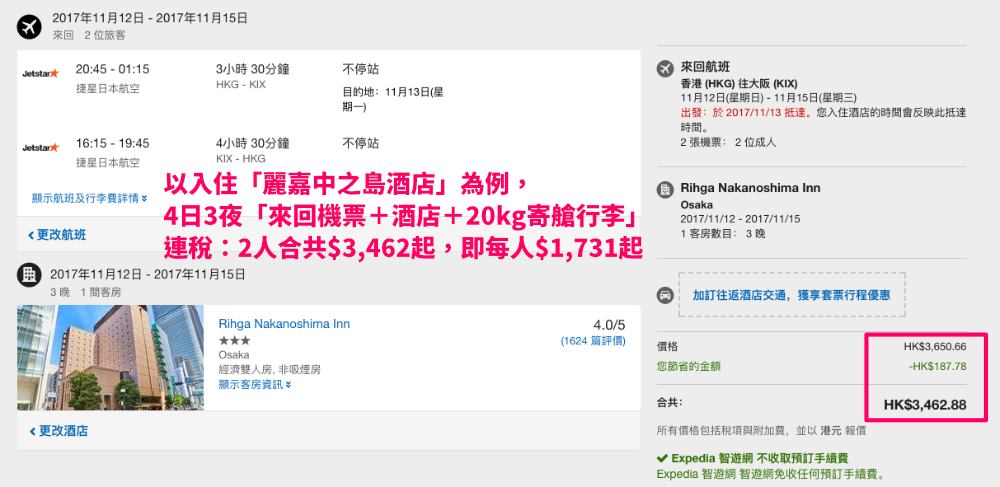Click the red 出發：於 2017/11/13 抵達 notice
Viewport: 1000px width, 487px height.
[x=745, y=113]
